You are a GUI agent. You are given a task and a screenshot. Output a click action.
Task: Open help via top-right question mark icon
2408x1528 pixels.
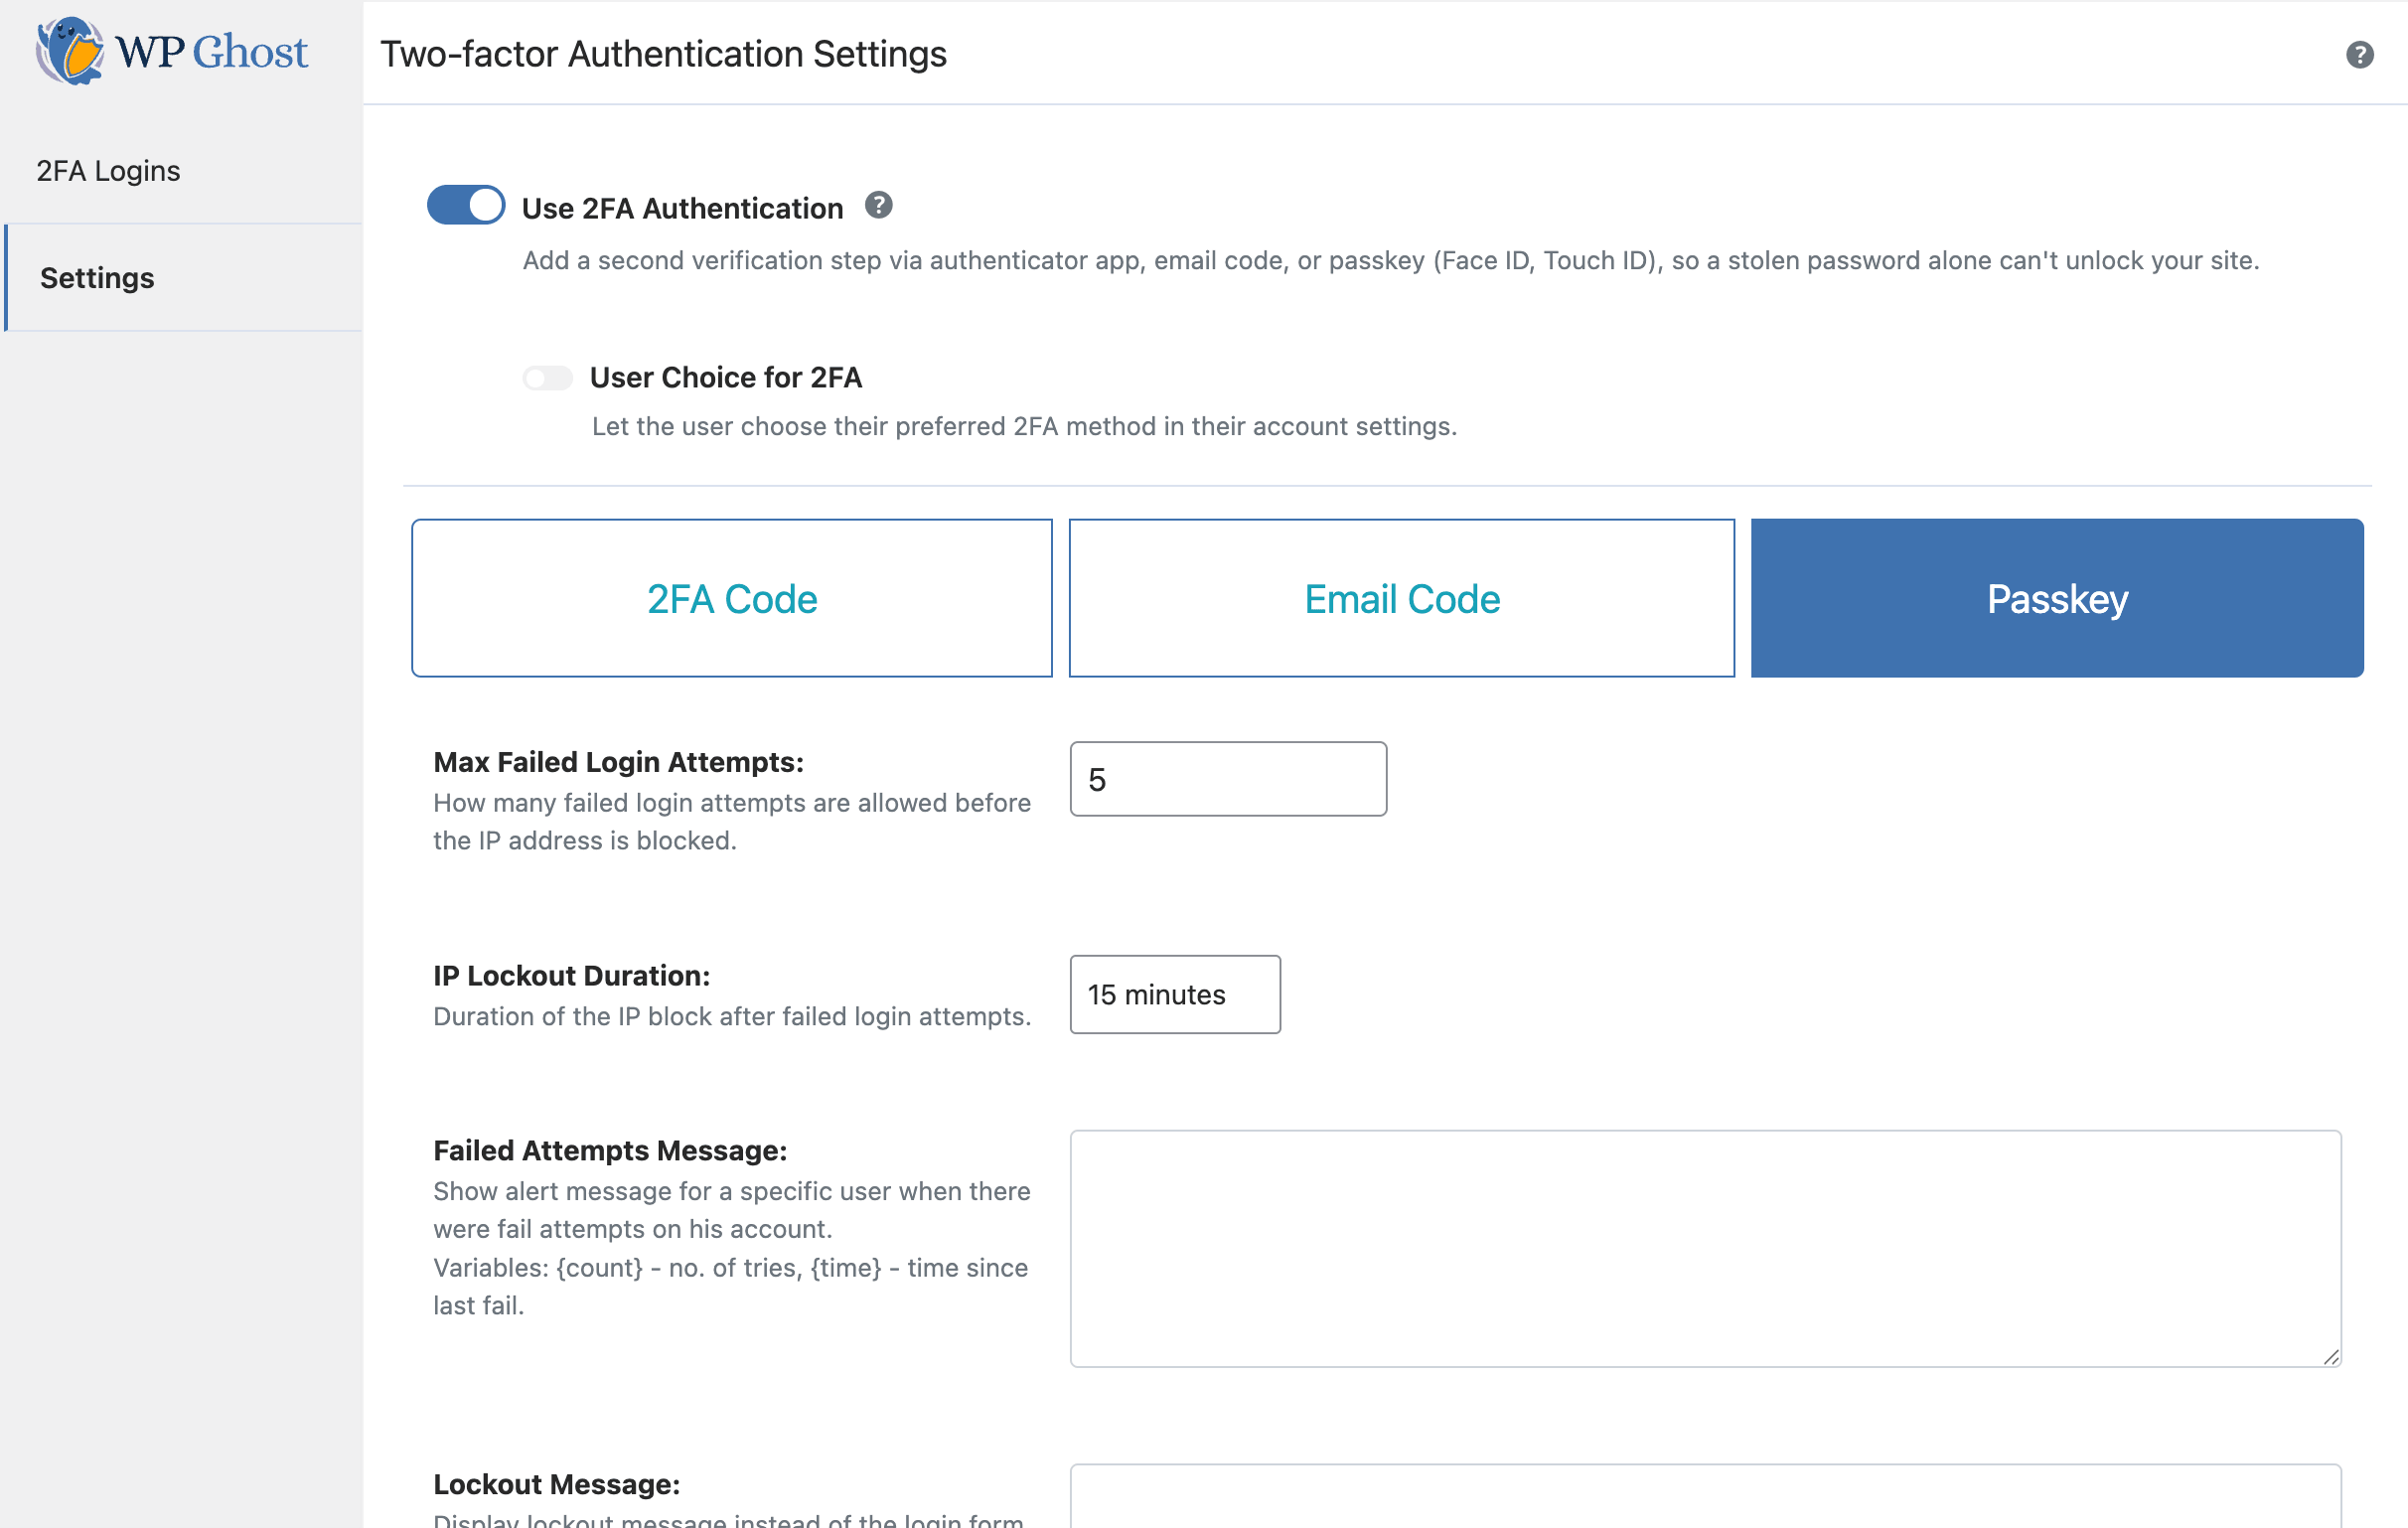[x=2359, y=54]
